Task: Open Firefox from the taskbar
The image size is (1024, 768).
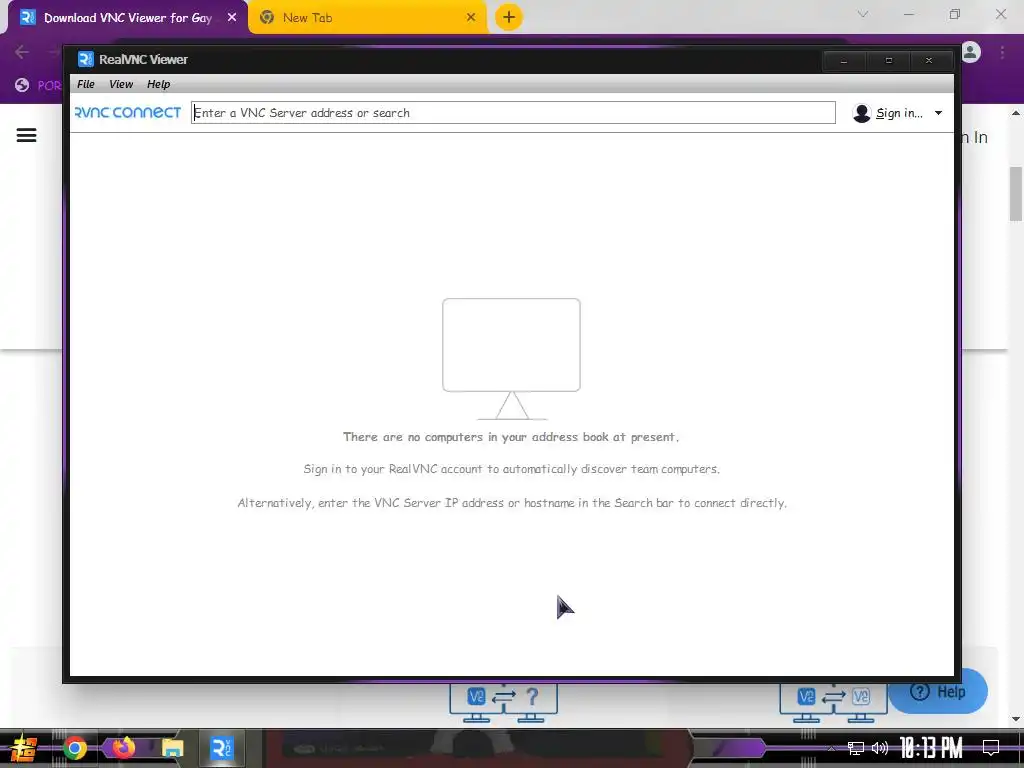Action: click(x=123, y=747)
